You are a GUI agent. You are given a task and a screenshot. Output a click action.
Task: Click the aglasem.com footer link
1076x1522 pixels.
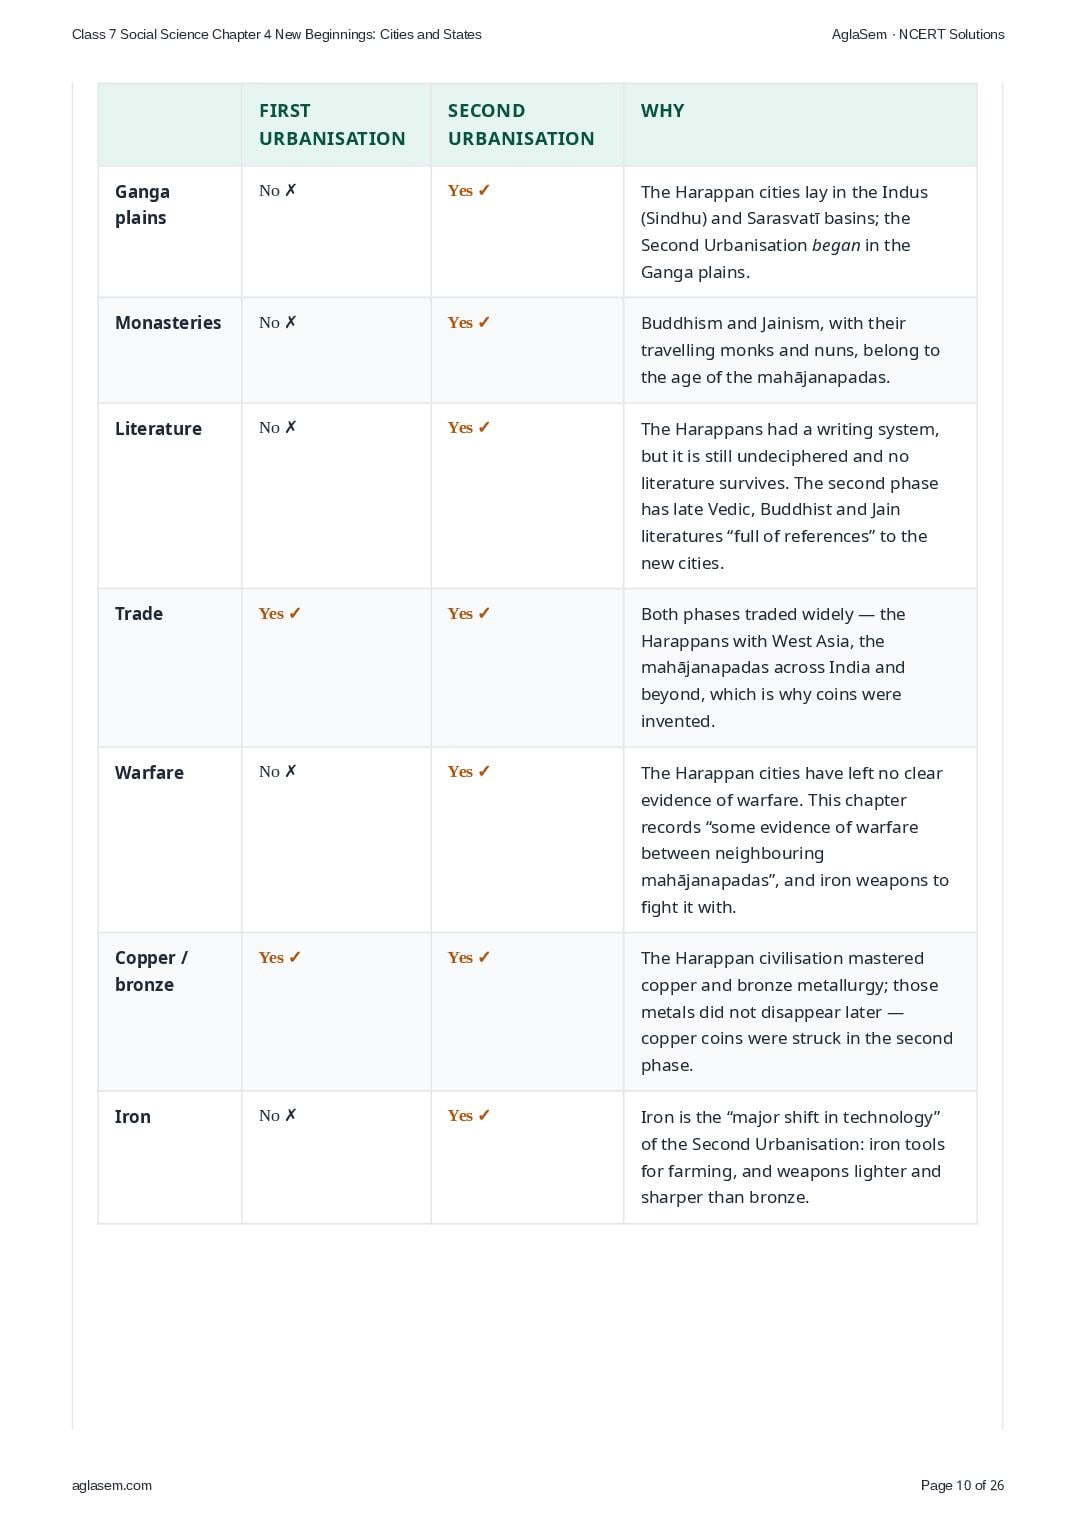click(112, 1485)
